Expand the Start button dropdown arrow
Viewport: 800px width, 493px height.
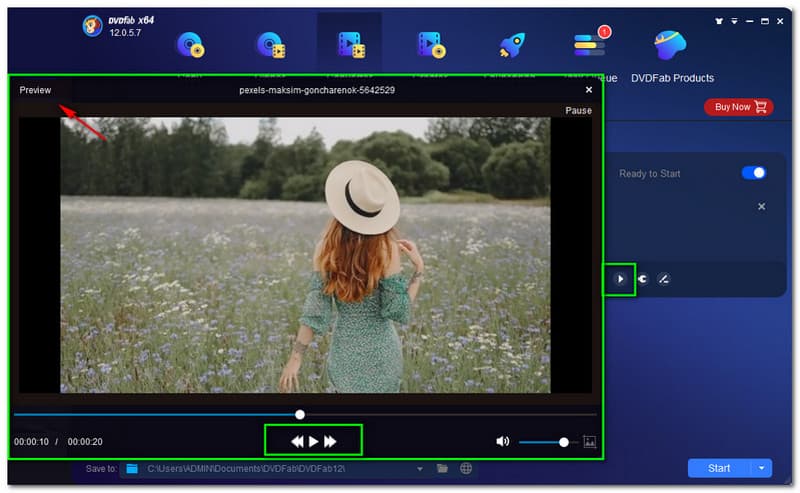click(x=761, y=468)
